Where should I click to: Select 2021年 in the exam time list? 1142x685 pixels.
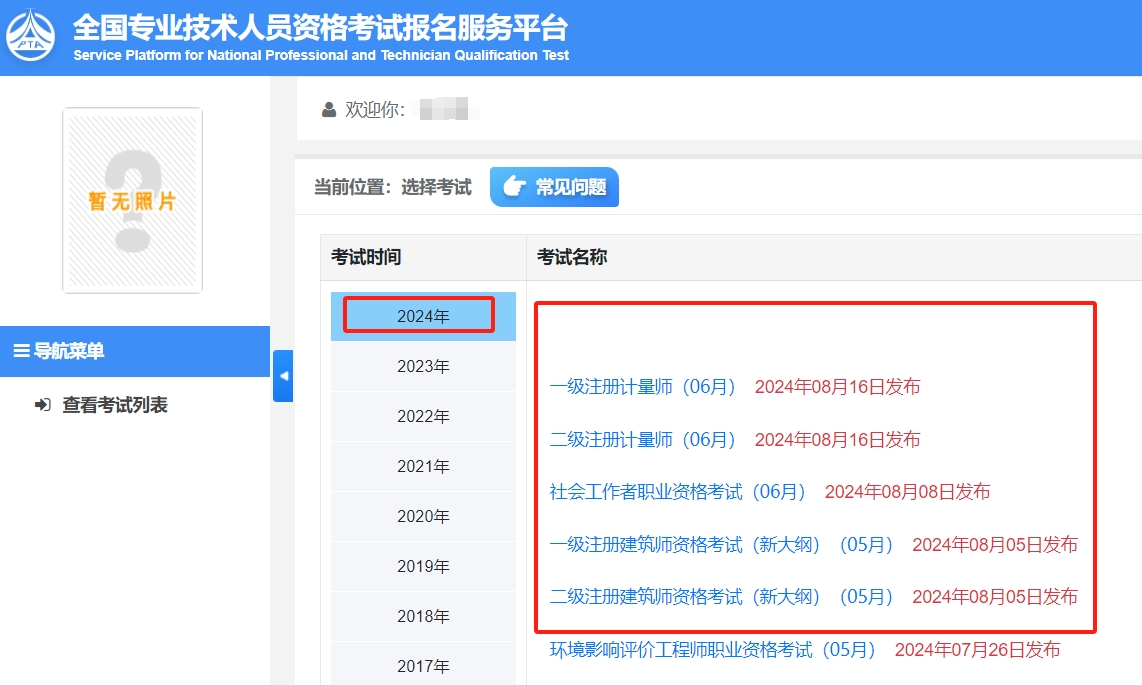422,465
